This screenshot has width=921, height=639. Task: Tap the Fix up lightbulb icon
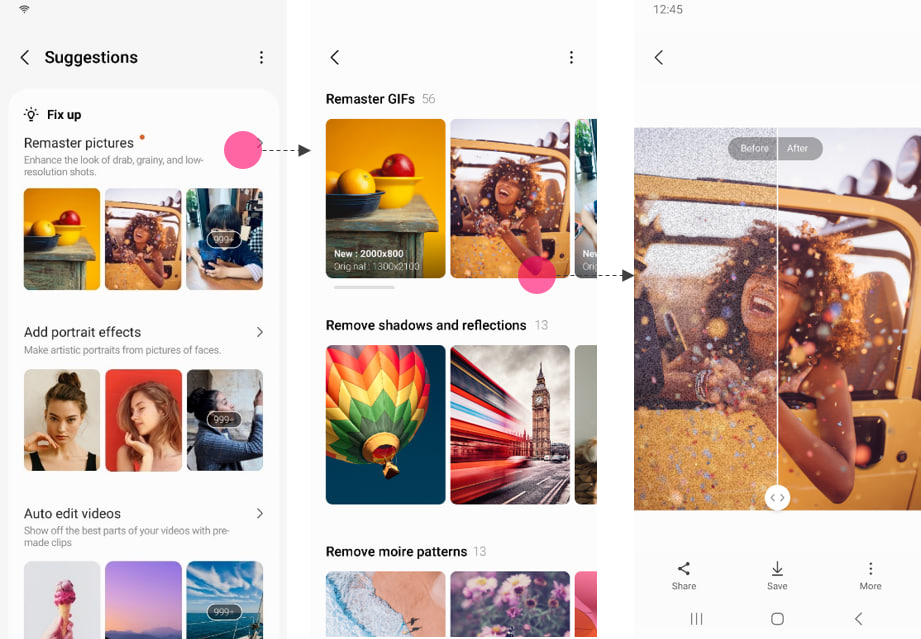[x=31, y=114]
